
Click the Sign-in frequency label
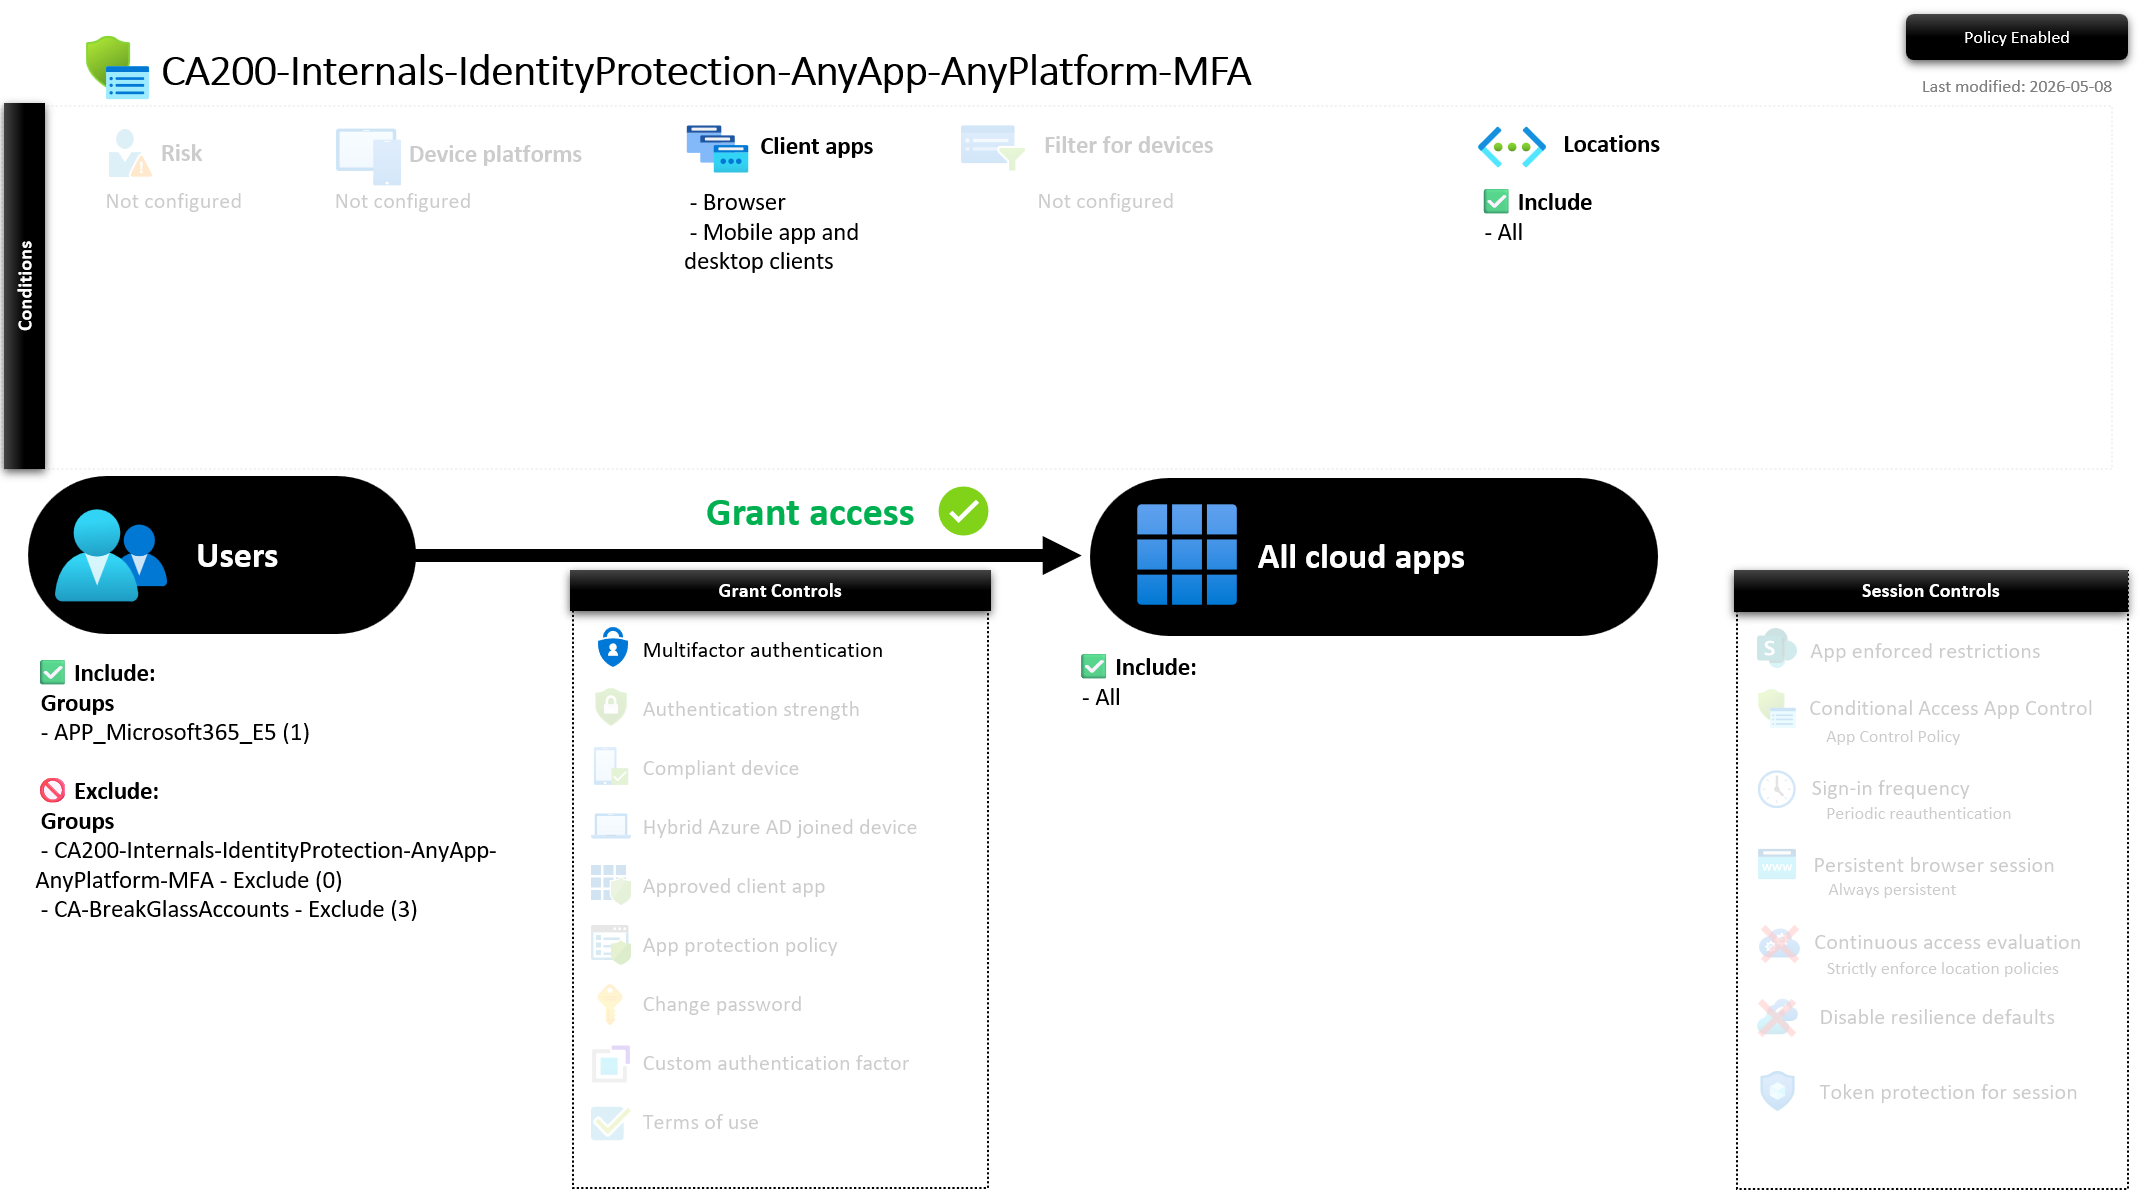click(x=1890, y=788)
